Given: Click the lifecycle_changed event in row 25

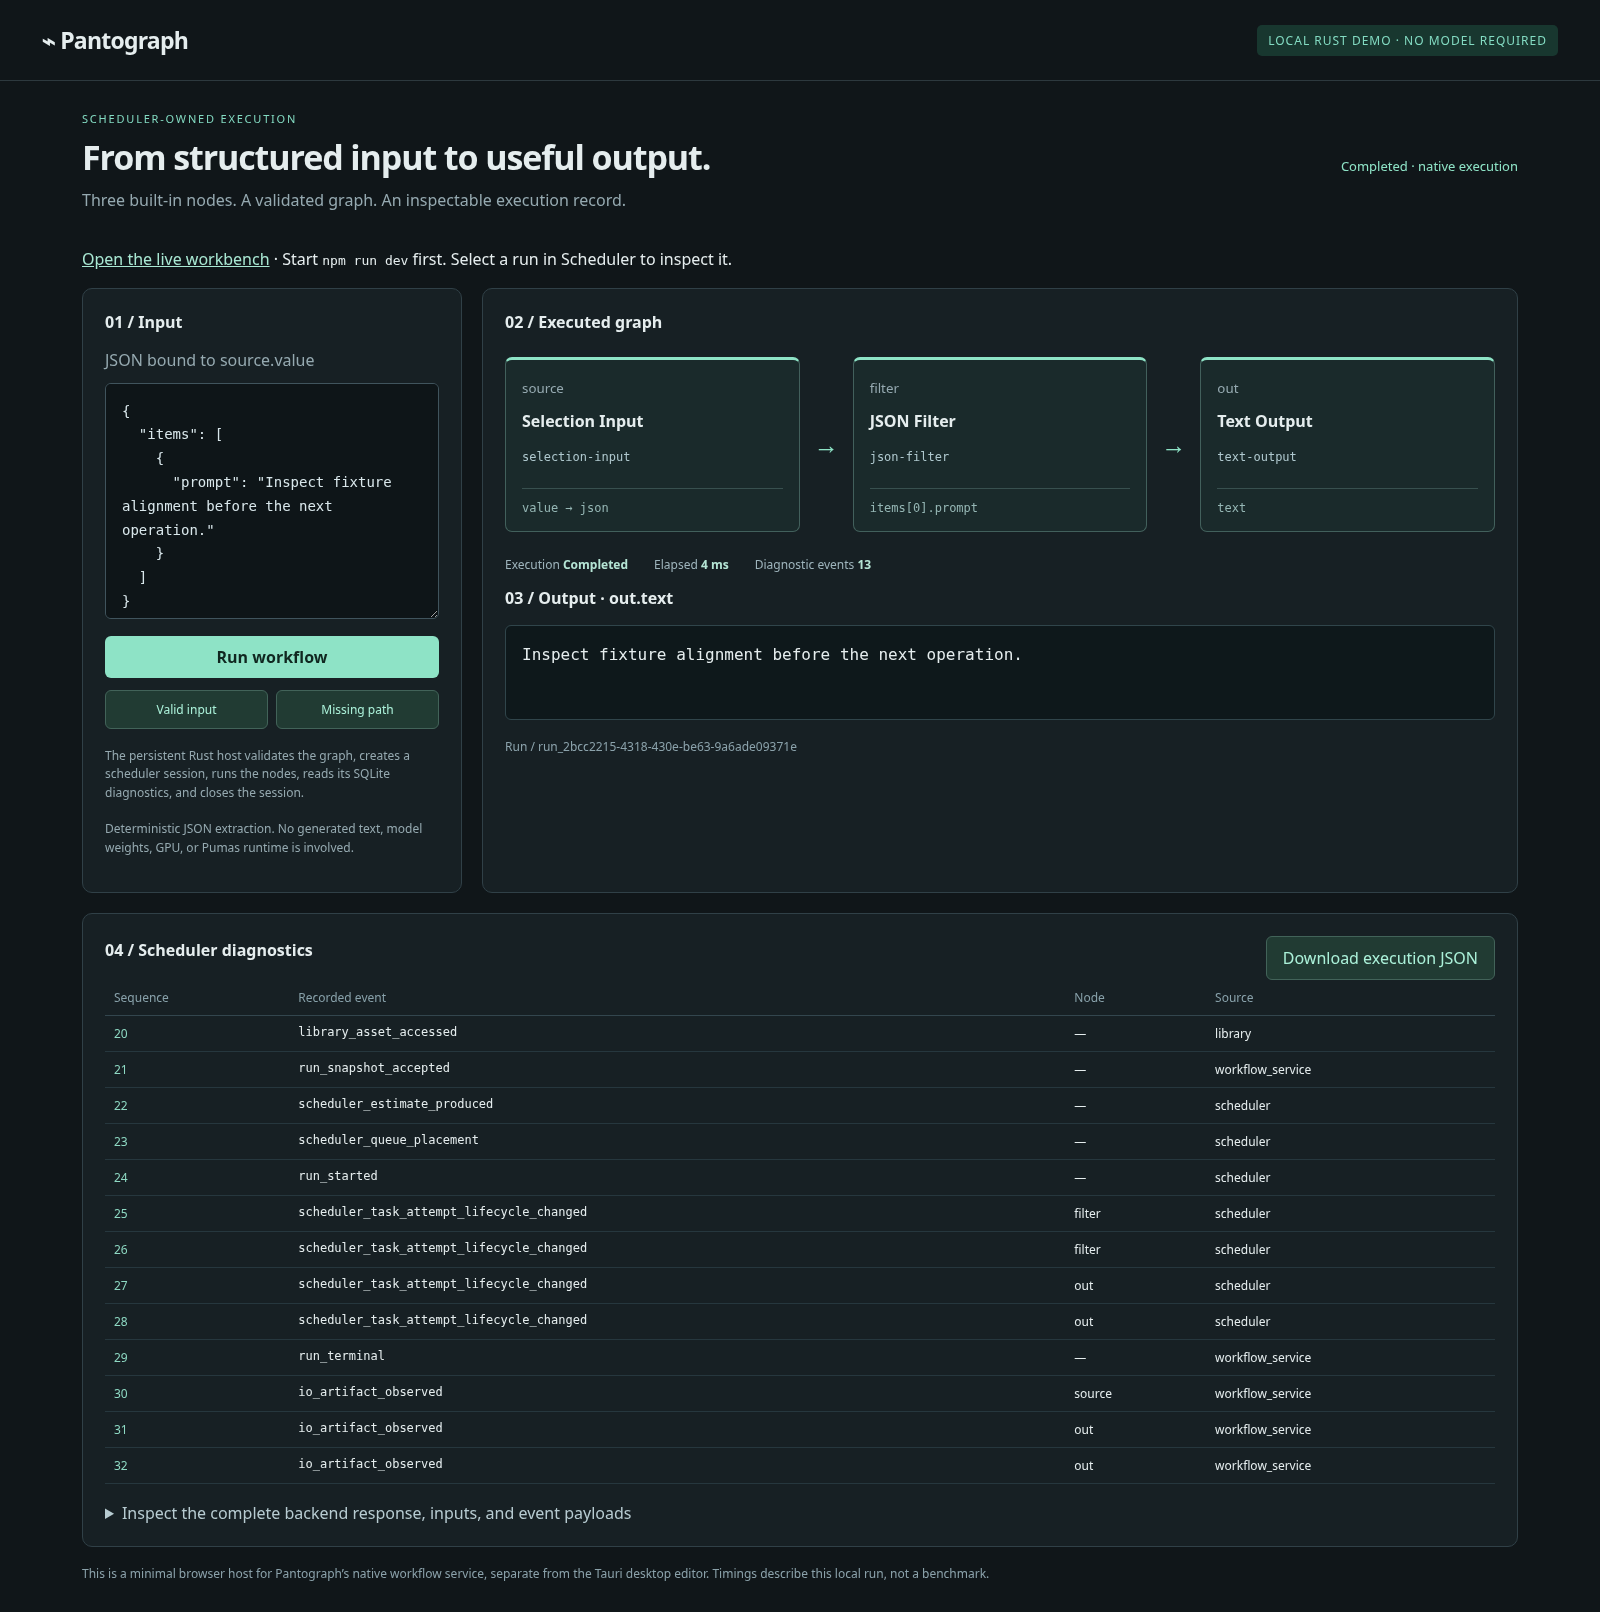Looking at the screenshot, I should [x=442, y=1212].
